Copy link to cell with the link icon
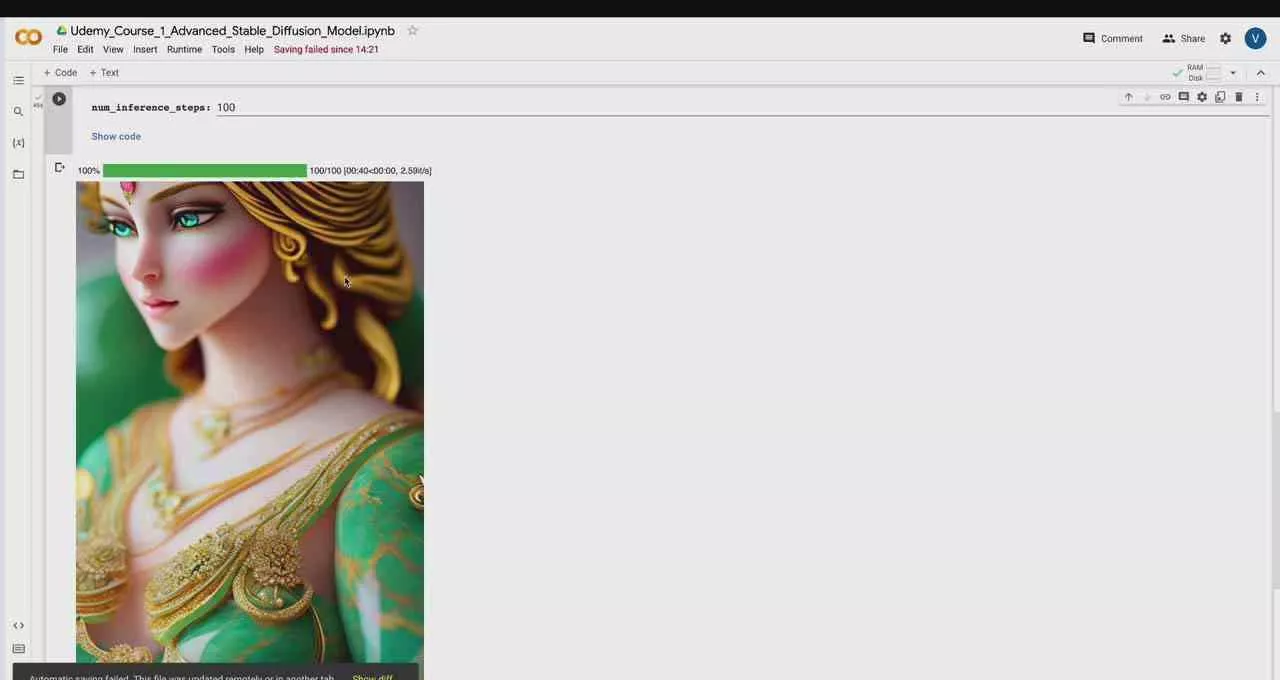This screenshot has width=1280, height=680. coord(1165,97)
